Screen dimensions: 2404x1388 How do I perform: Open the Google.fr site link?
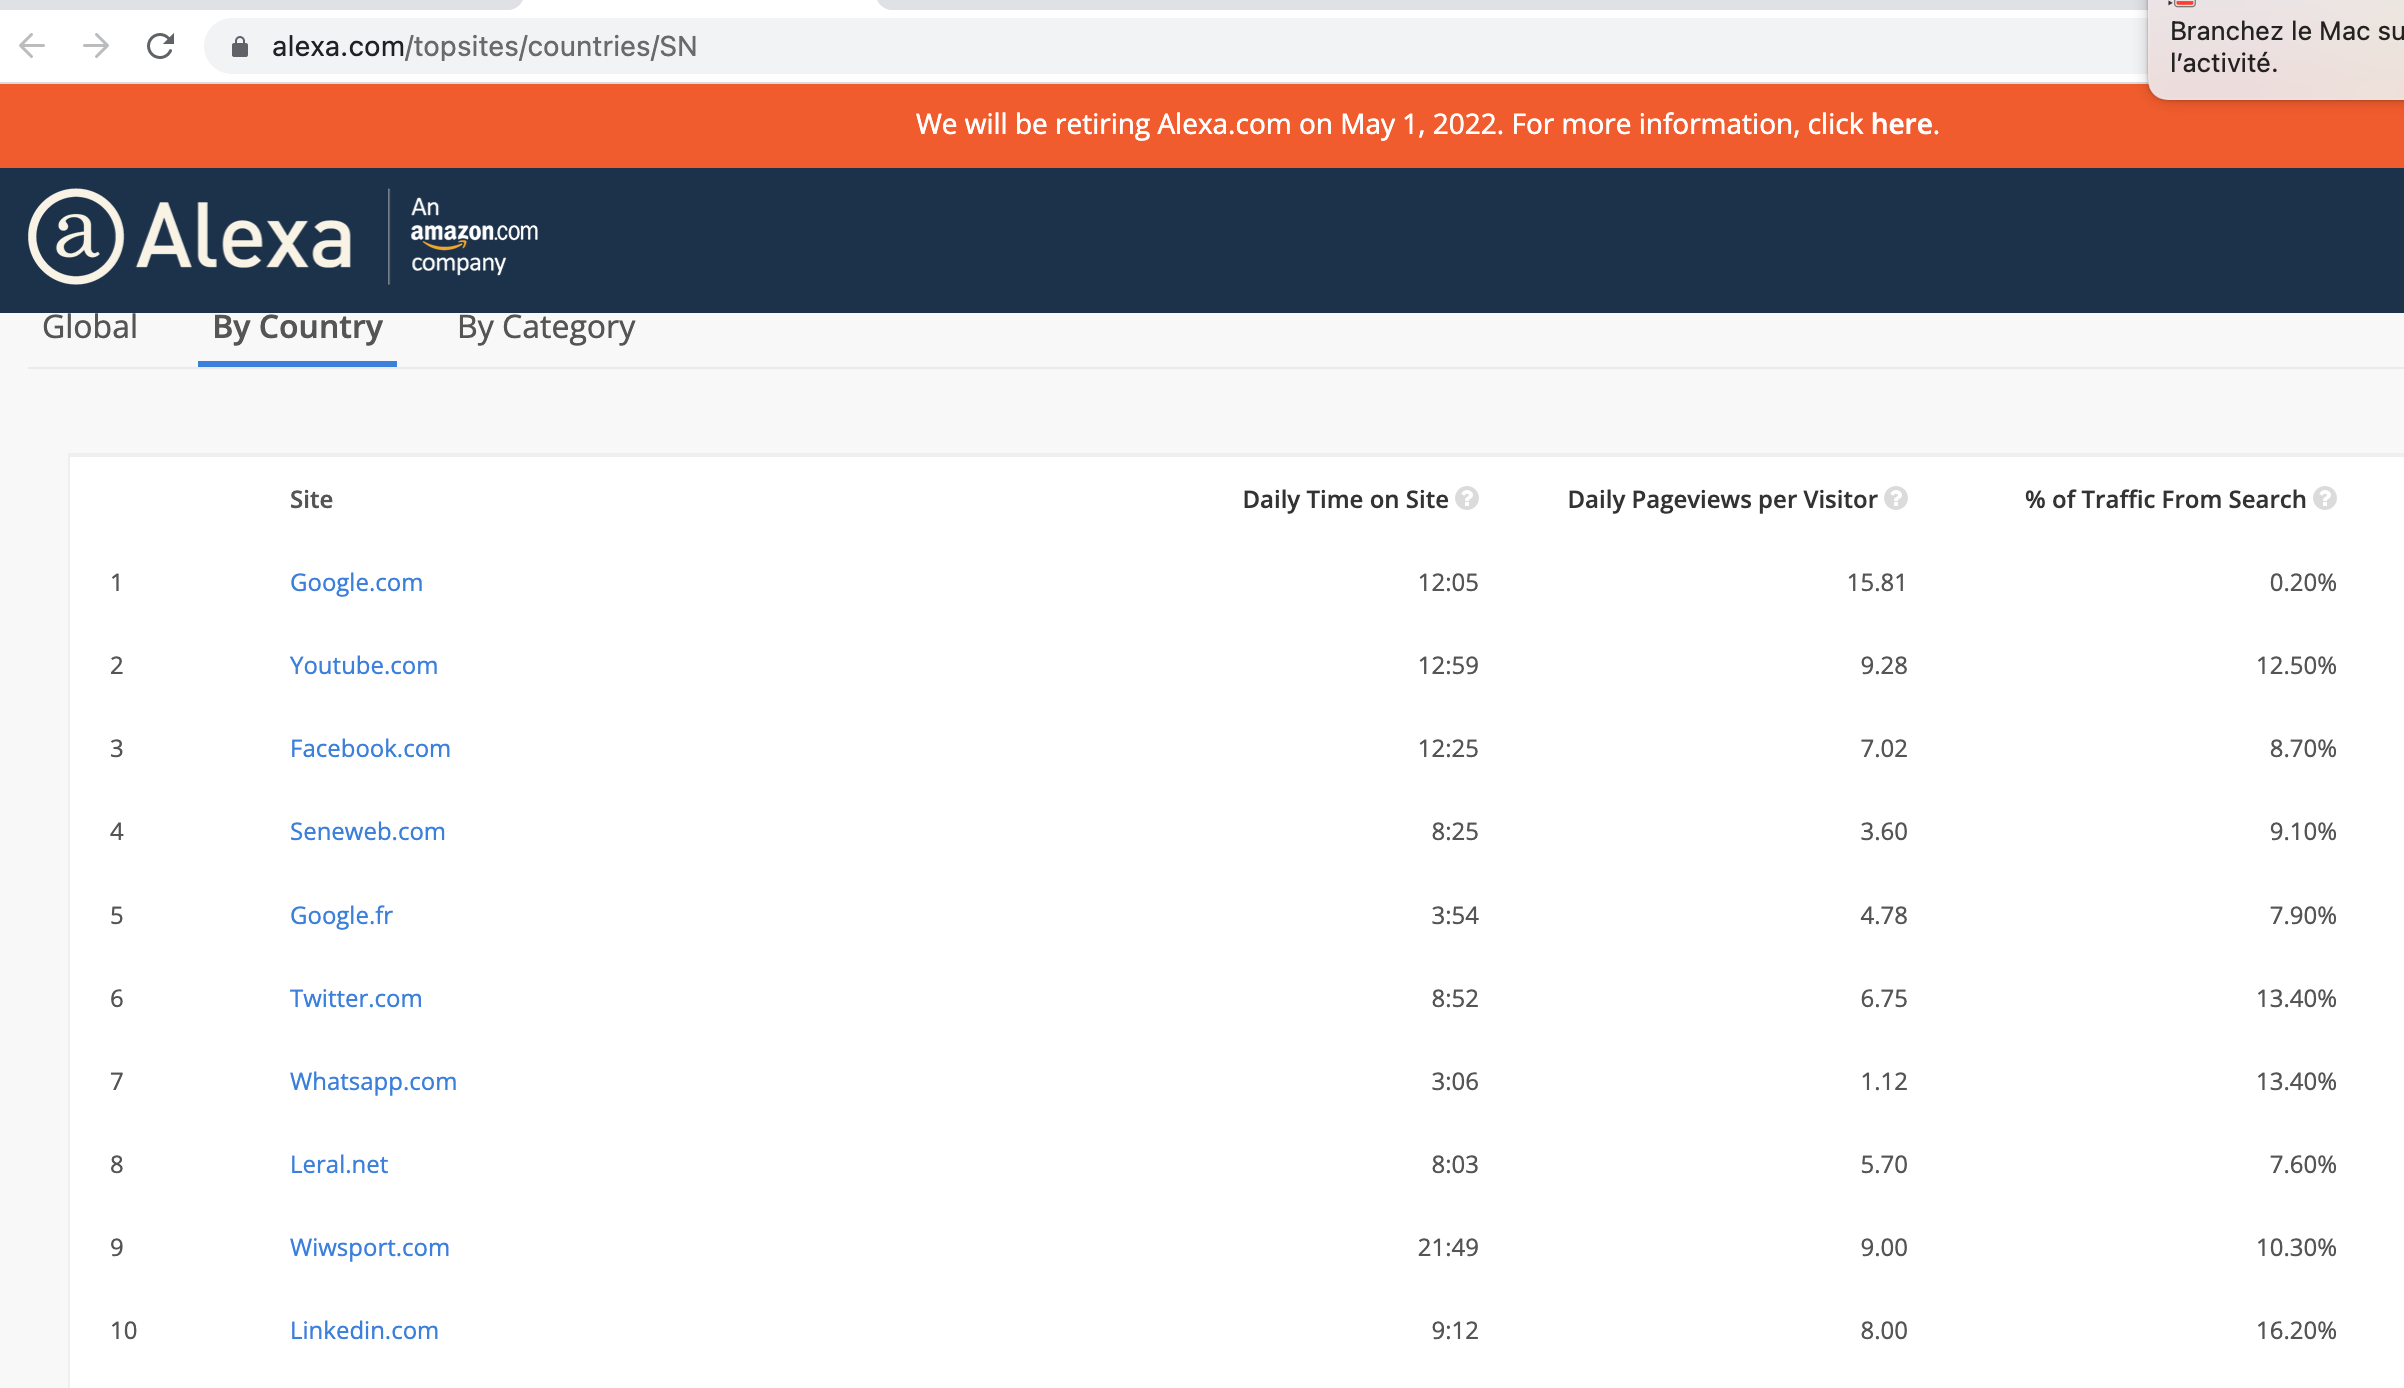click(x=341, y=915)
